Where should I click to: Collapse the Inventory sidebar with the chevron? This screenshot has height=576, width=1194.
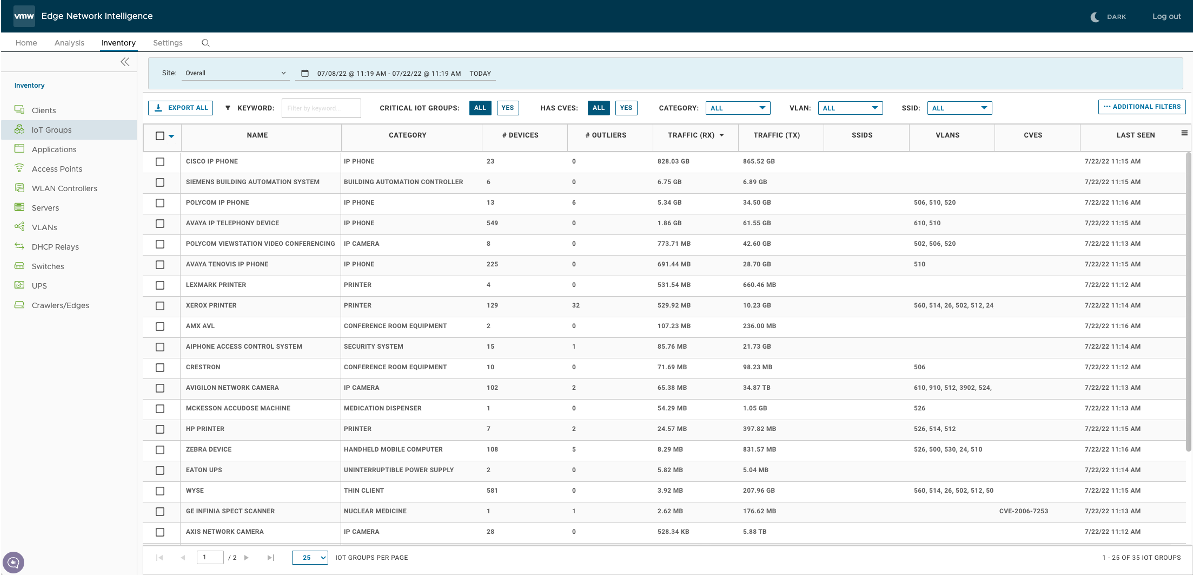pyautogui.click(x=125, y=61)
